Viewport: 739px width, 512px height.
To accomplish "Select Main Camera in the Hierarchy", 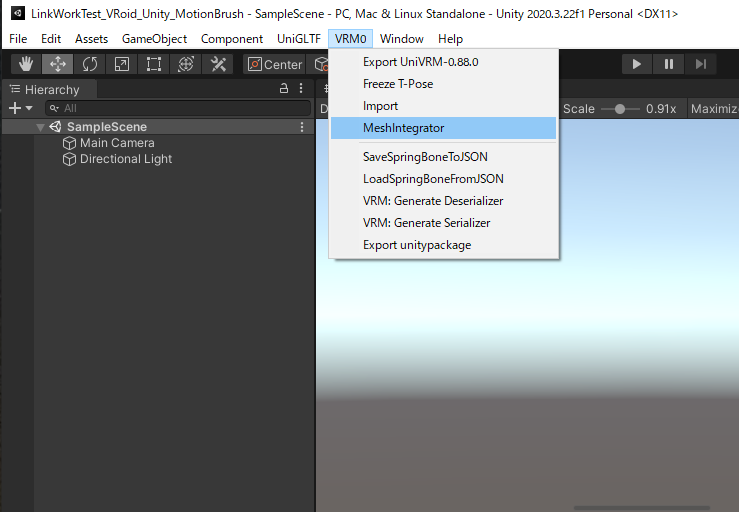I will pos(117,143).
